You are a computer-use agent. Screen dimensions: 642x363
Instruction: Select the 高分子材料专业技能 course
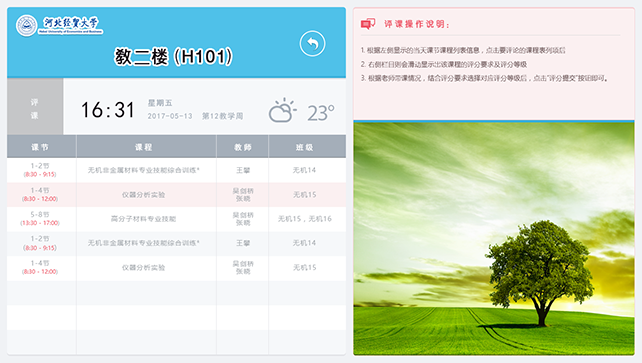pos(143,219)
